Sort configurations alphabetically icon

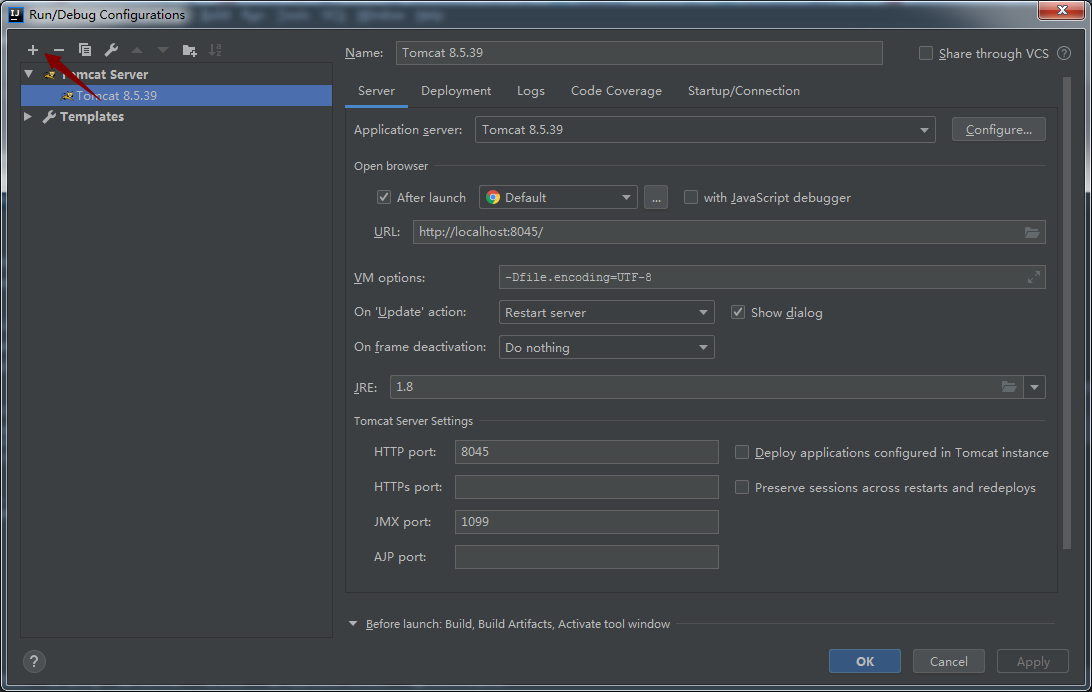[x=215, y=49]
